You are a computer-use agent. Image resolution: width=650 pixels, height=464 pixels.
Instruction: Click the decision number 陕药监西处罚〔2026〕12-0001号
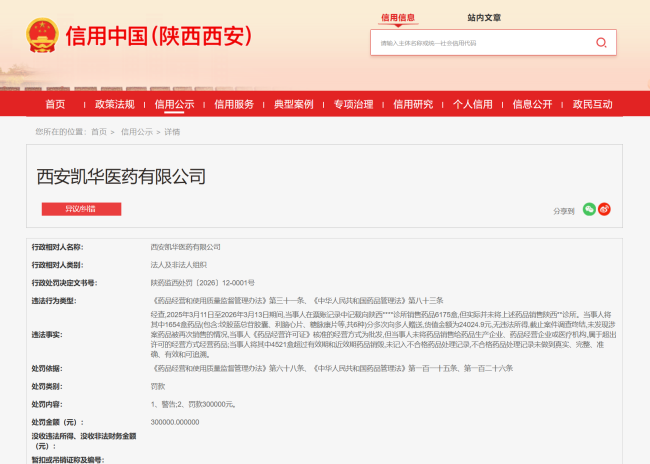click(202, 283)
